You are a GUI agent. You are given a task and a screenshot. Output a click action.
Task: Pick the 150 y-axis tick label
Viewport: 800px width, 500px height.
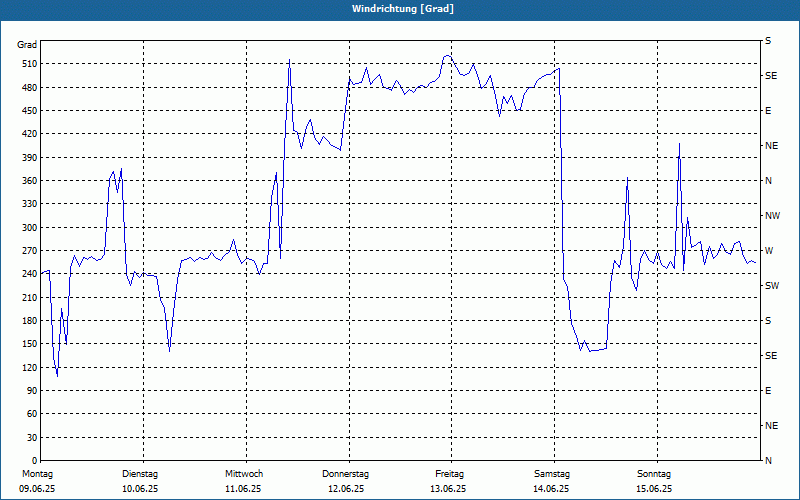pyautogui.click(x=30, y=344)
